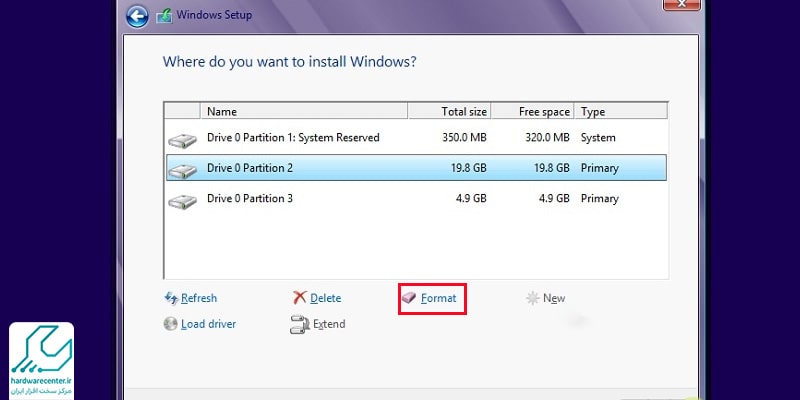Viewport: 800px width, 400px height.
Task: Click the Refresh arrows icon
Action: pyautogui.click(x=171, y=297)
